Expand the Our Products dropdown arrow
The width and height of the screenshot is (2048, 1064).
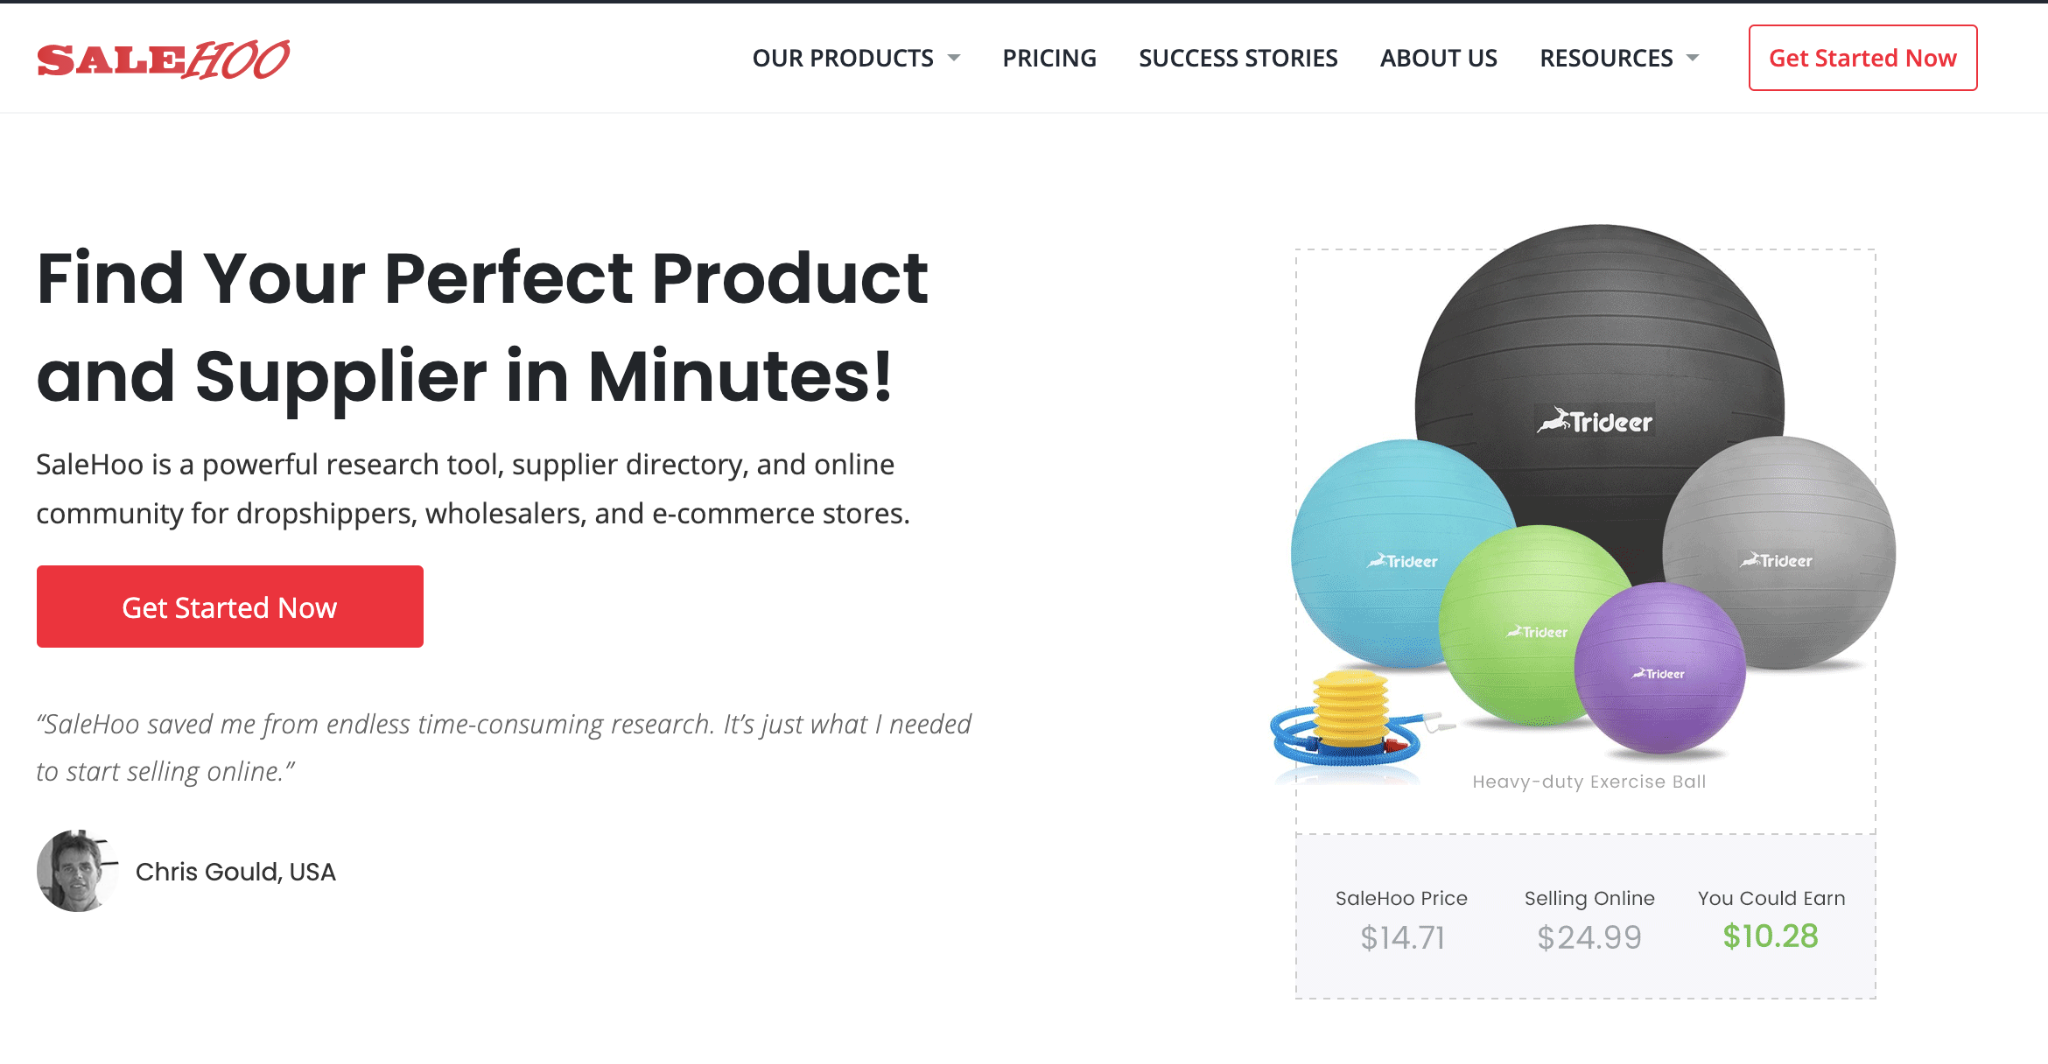pyautogui.click(x=954, y=58)
